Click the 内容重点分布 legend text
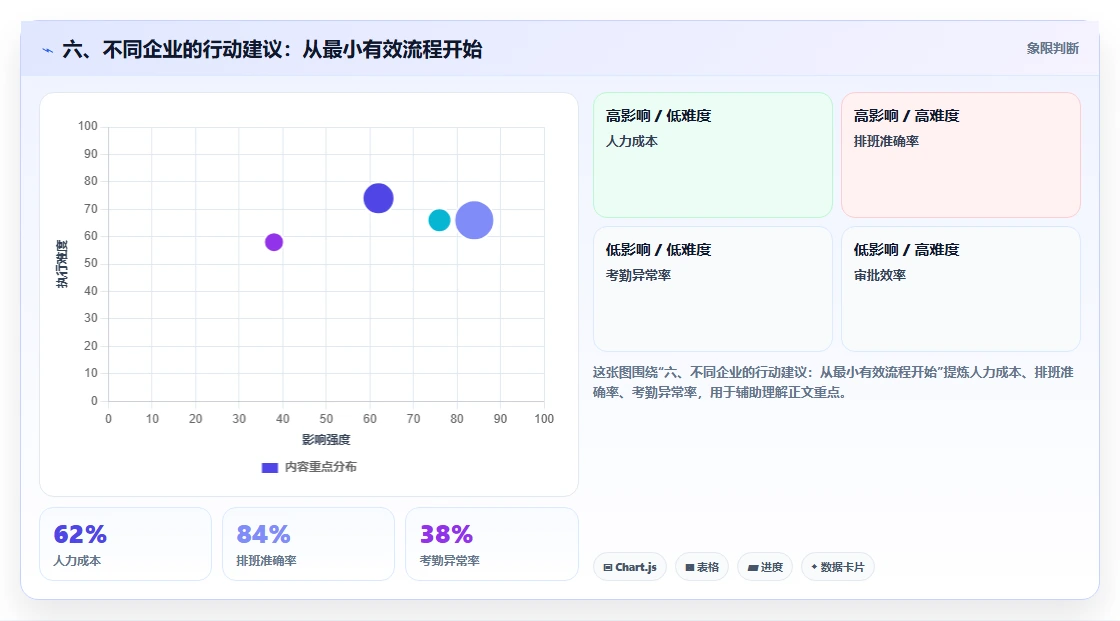 click(321, 467)
